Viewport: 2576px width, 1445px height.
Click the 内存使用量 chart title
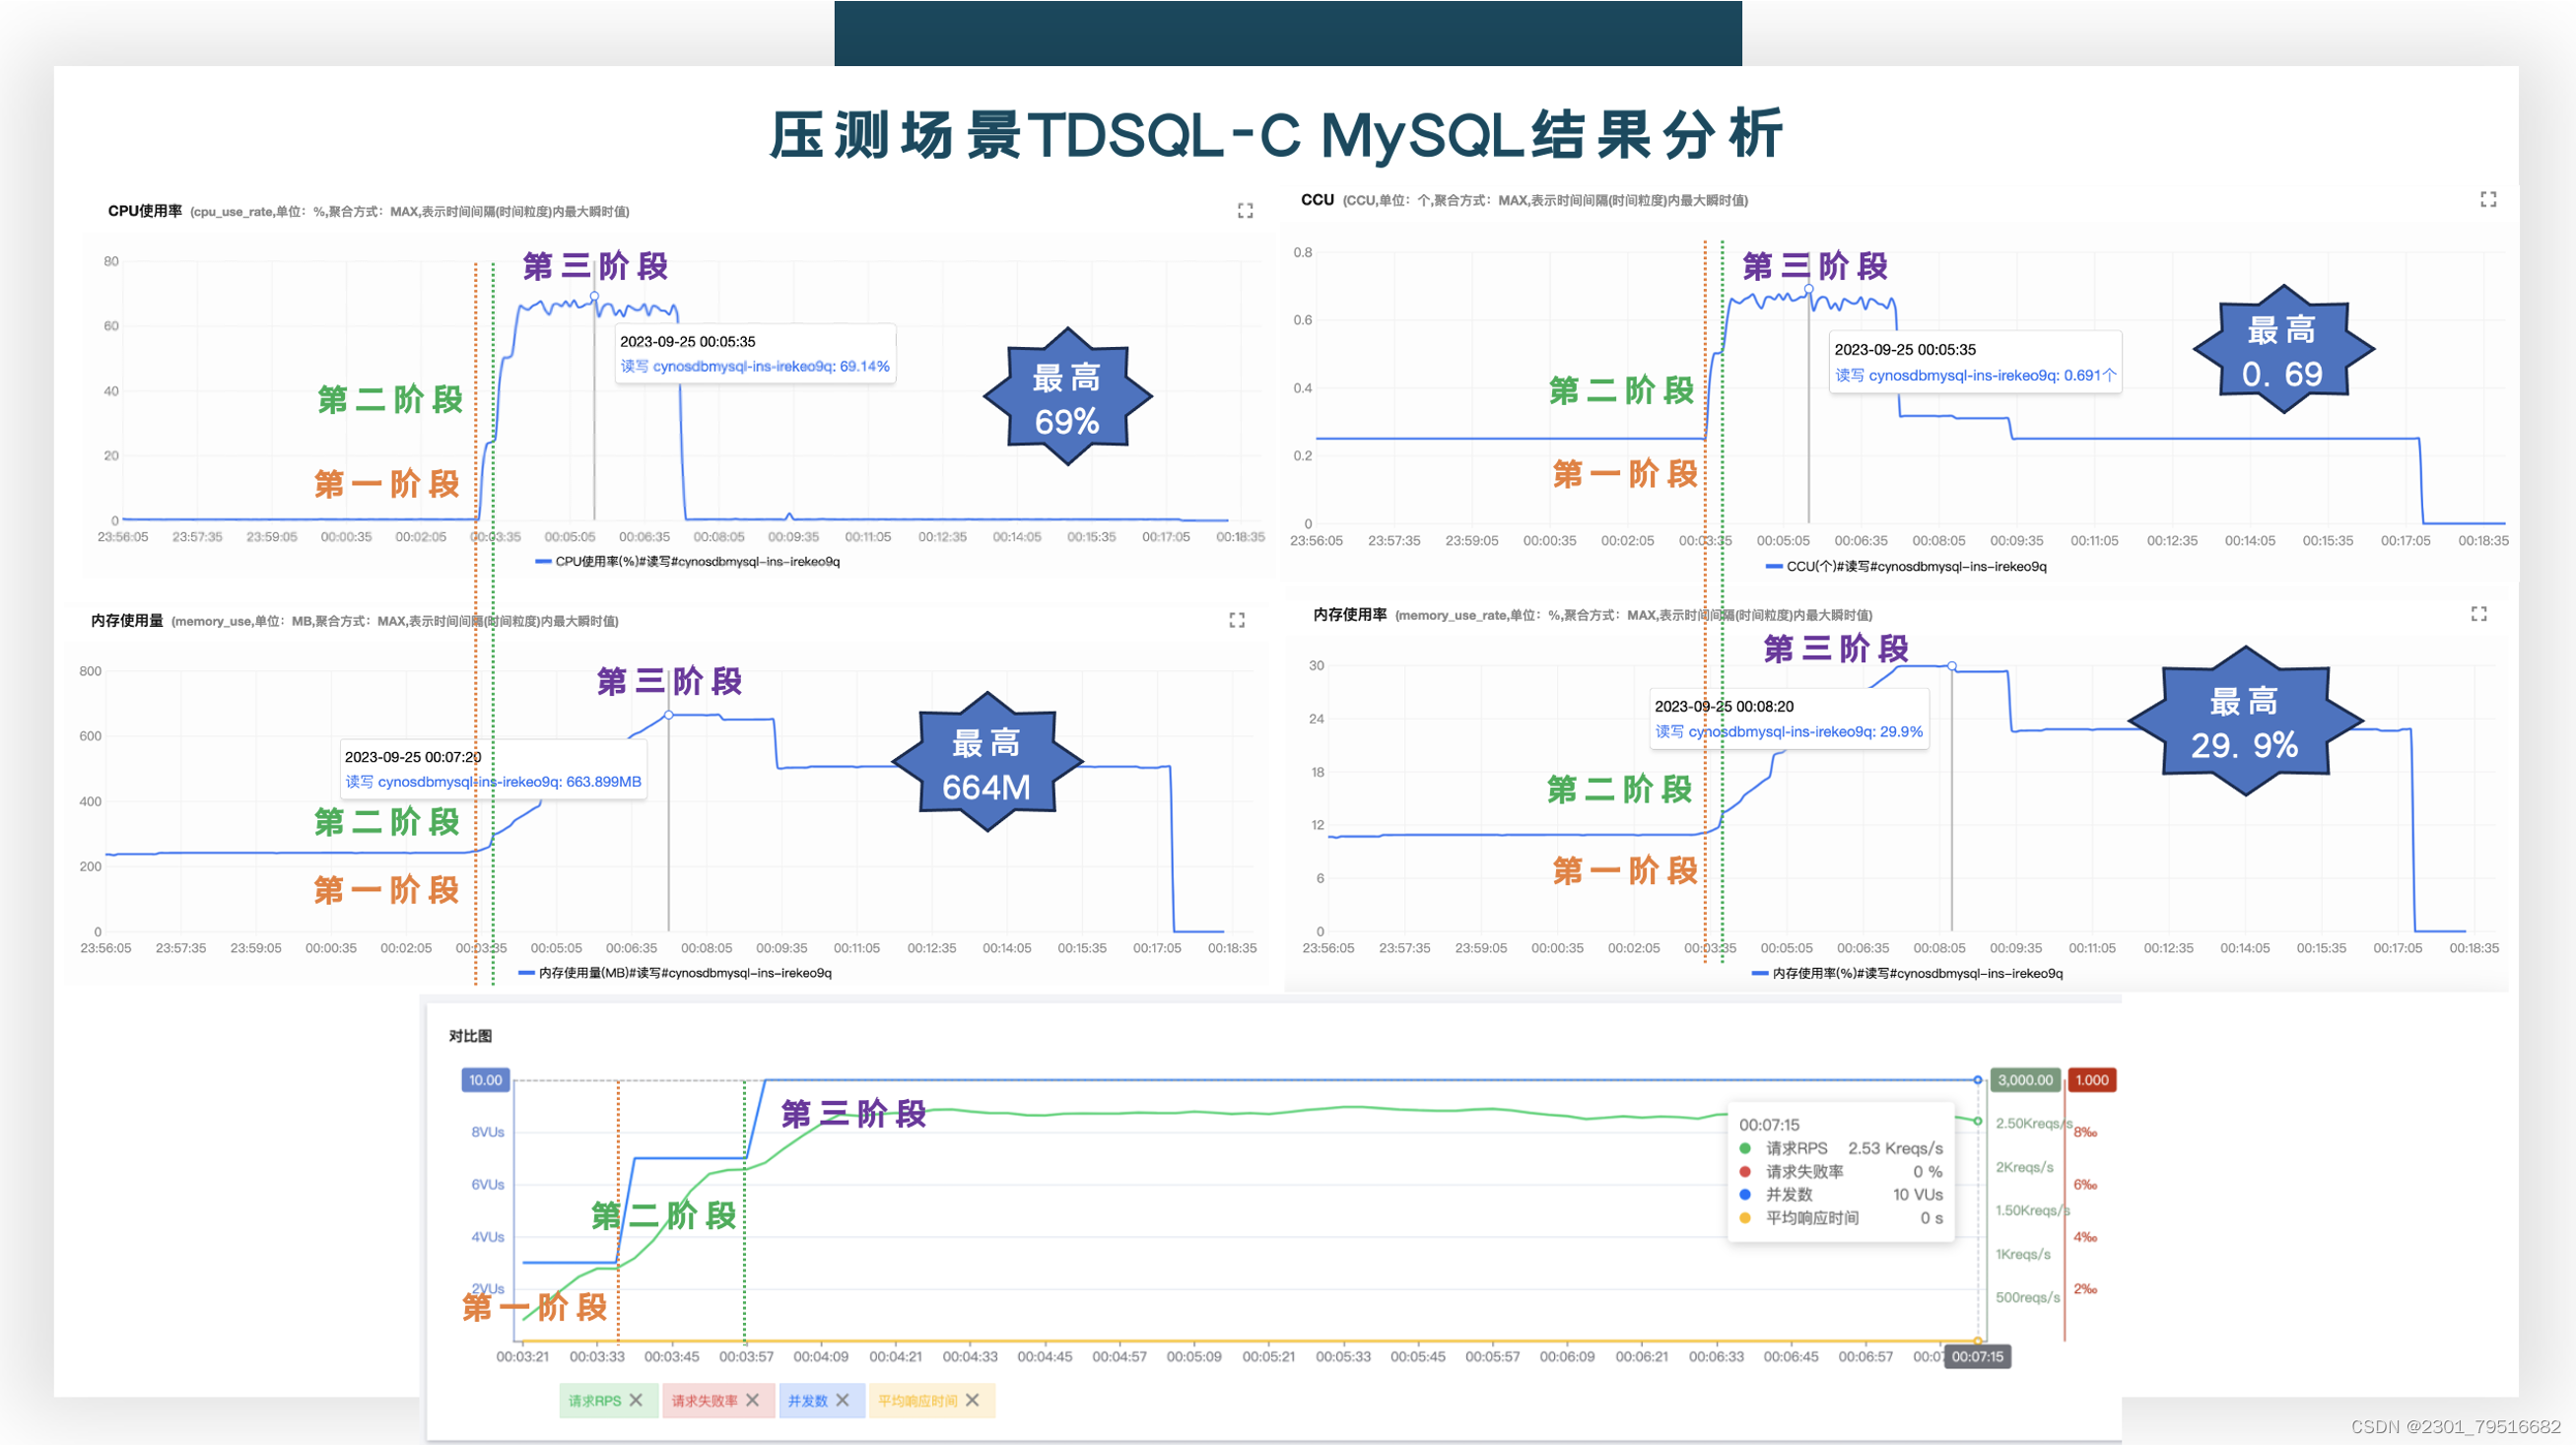coord(127,621)
